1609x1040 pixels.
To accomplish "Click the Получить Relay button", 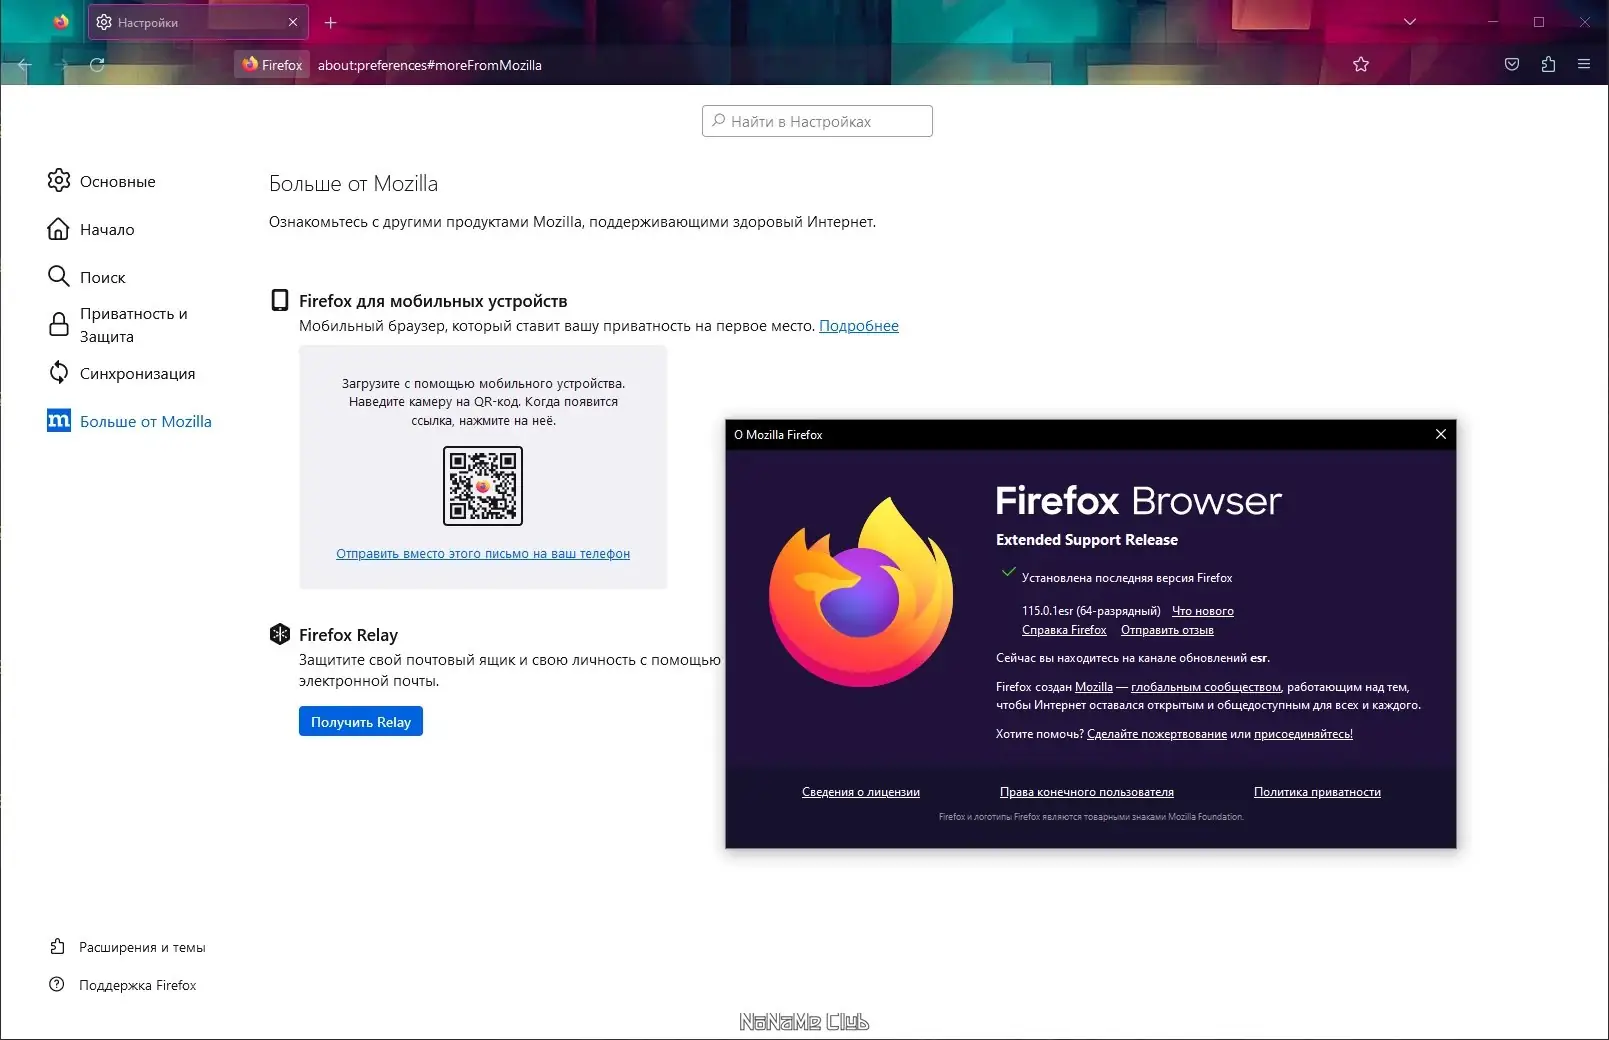I will (x=361, y=721).
